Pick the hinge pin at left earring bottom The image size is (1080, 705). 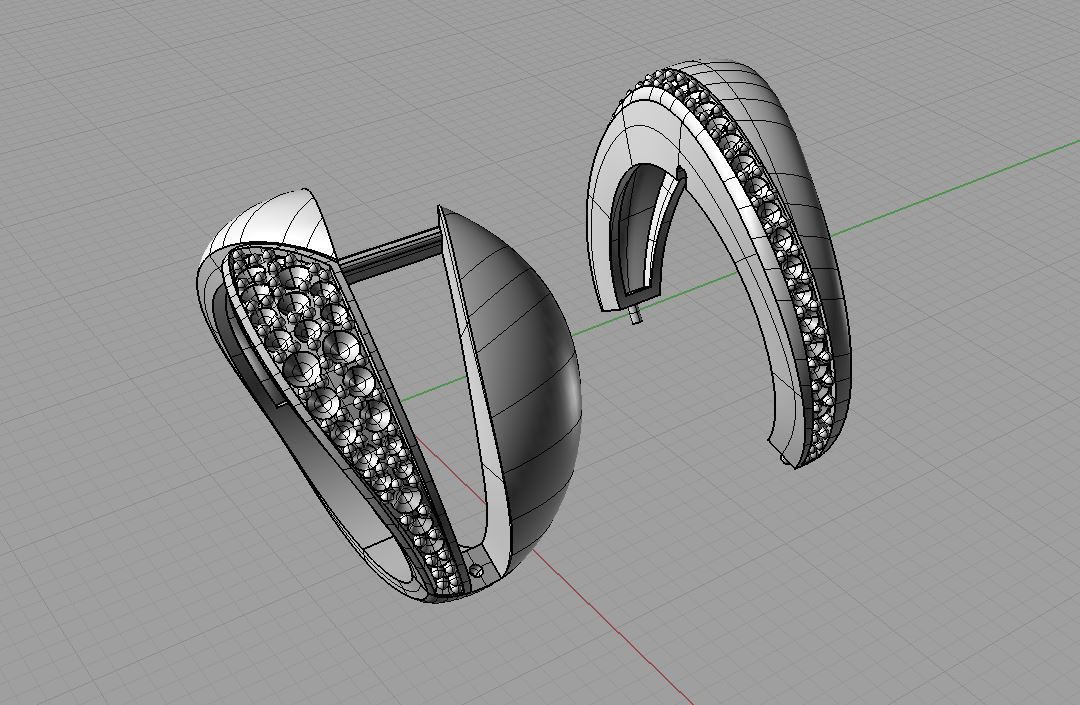(476, 570)
